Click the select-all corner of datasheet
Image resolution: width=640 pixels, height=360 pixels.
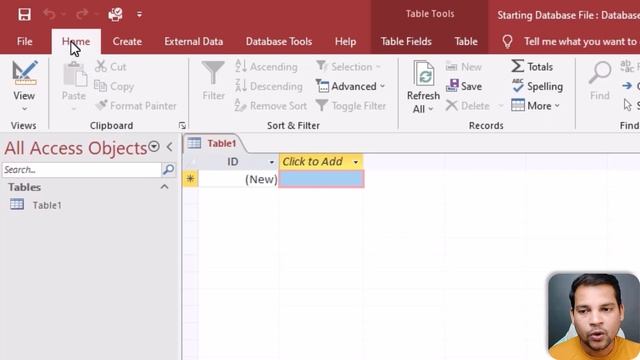point(191,162)
